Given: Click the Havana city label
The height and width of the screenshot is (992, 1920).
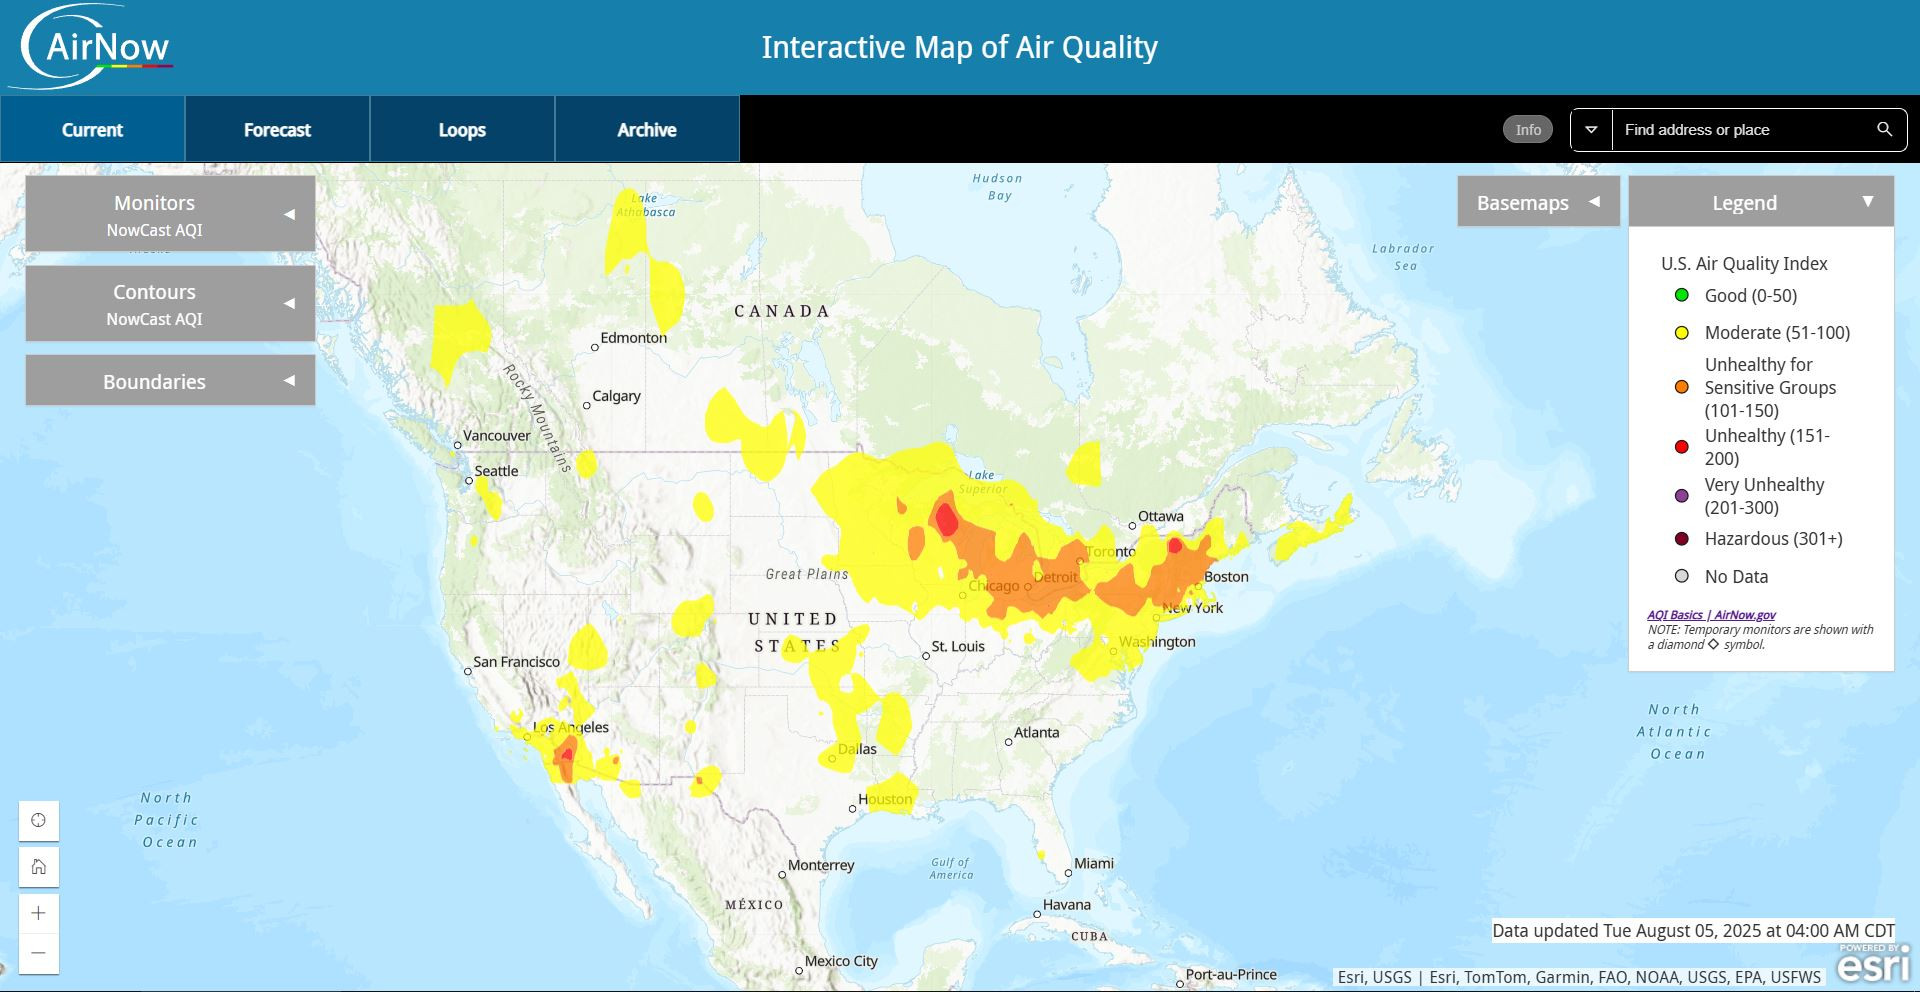Looking at the screenshot, I should (1066, 905).
